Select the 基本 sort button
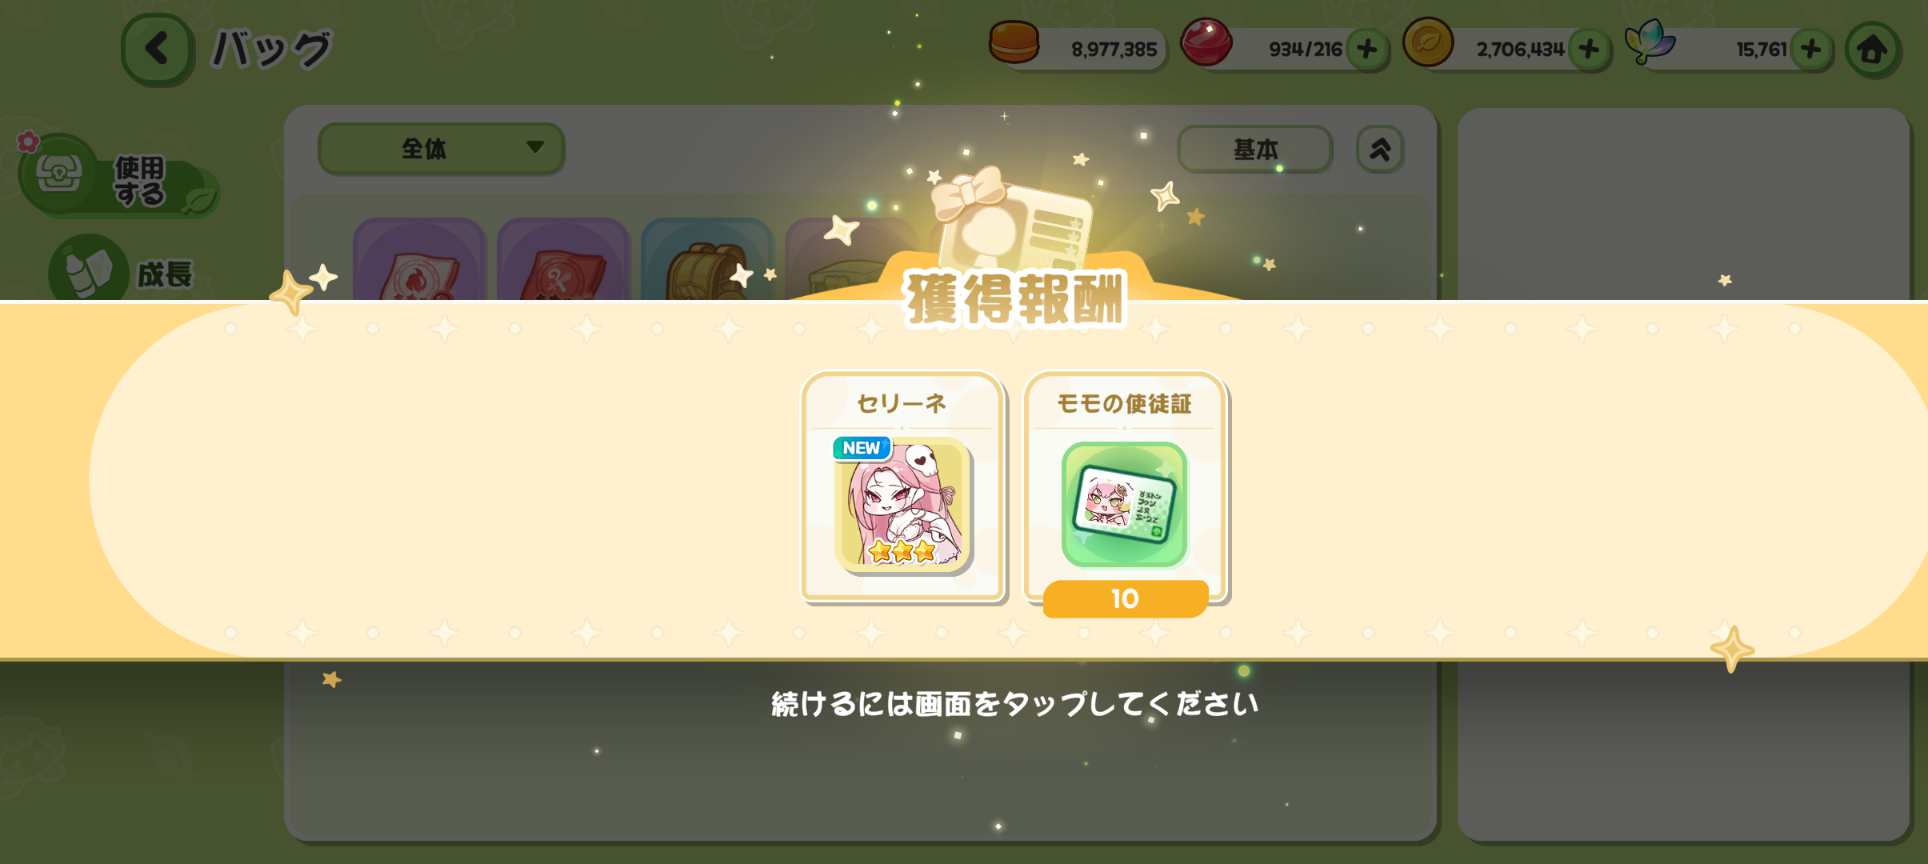This screenshot has width=1928, height=864. coord(1255,150)
